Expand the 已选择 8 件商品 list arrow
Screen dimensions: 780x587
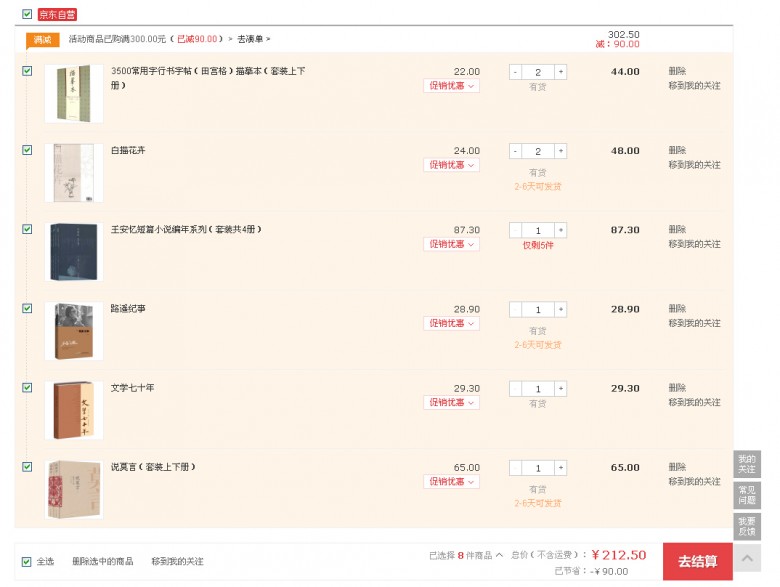(499, 555)
